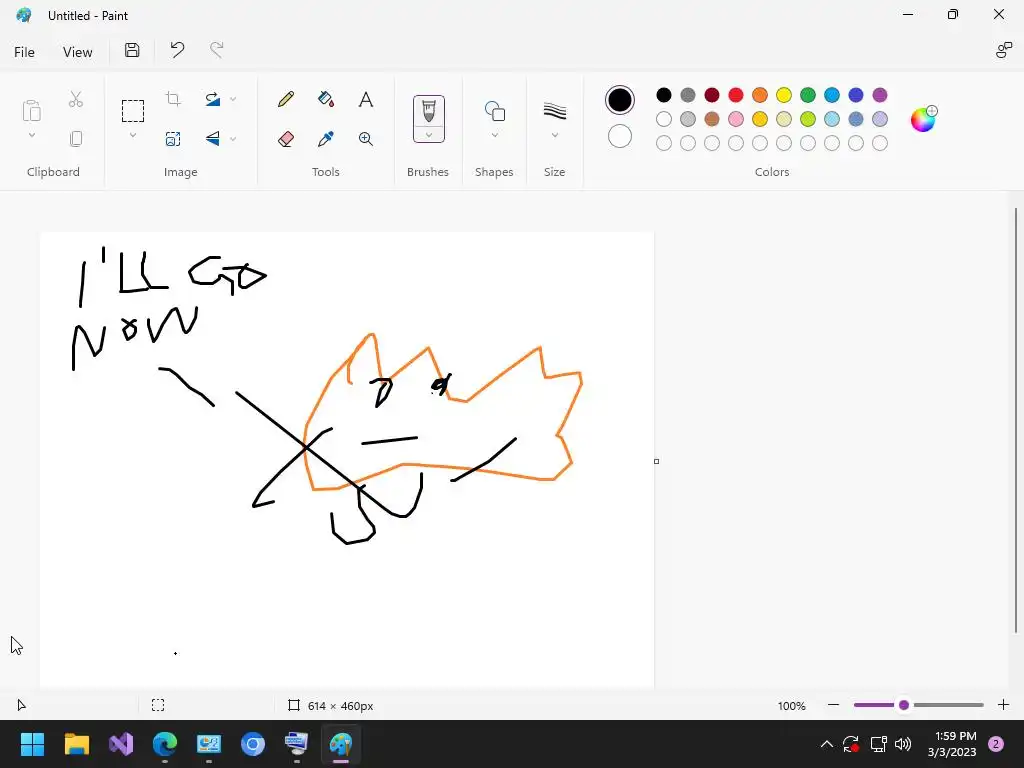Click the zoom out minus button

click(833, 705)
